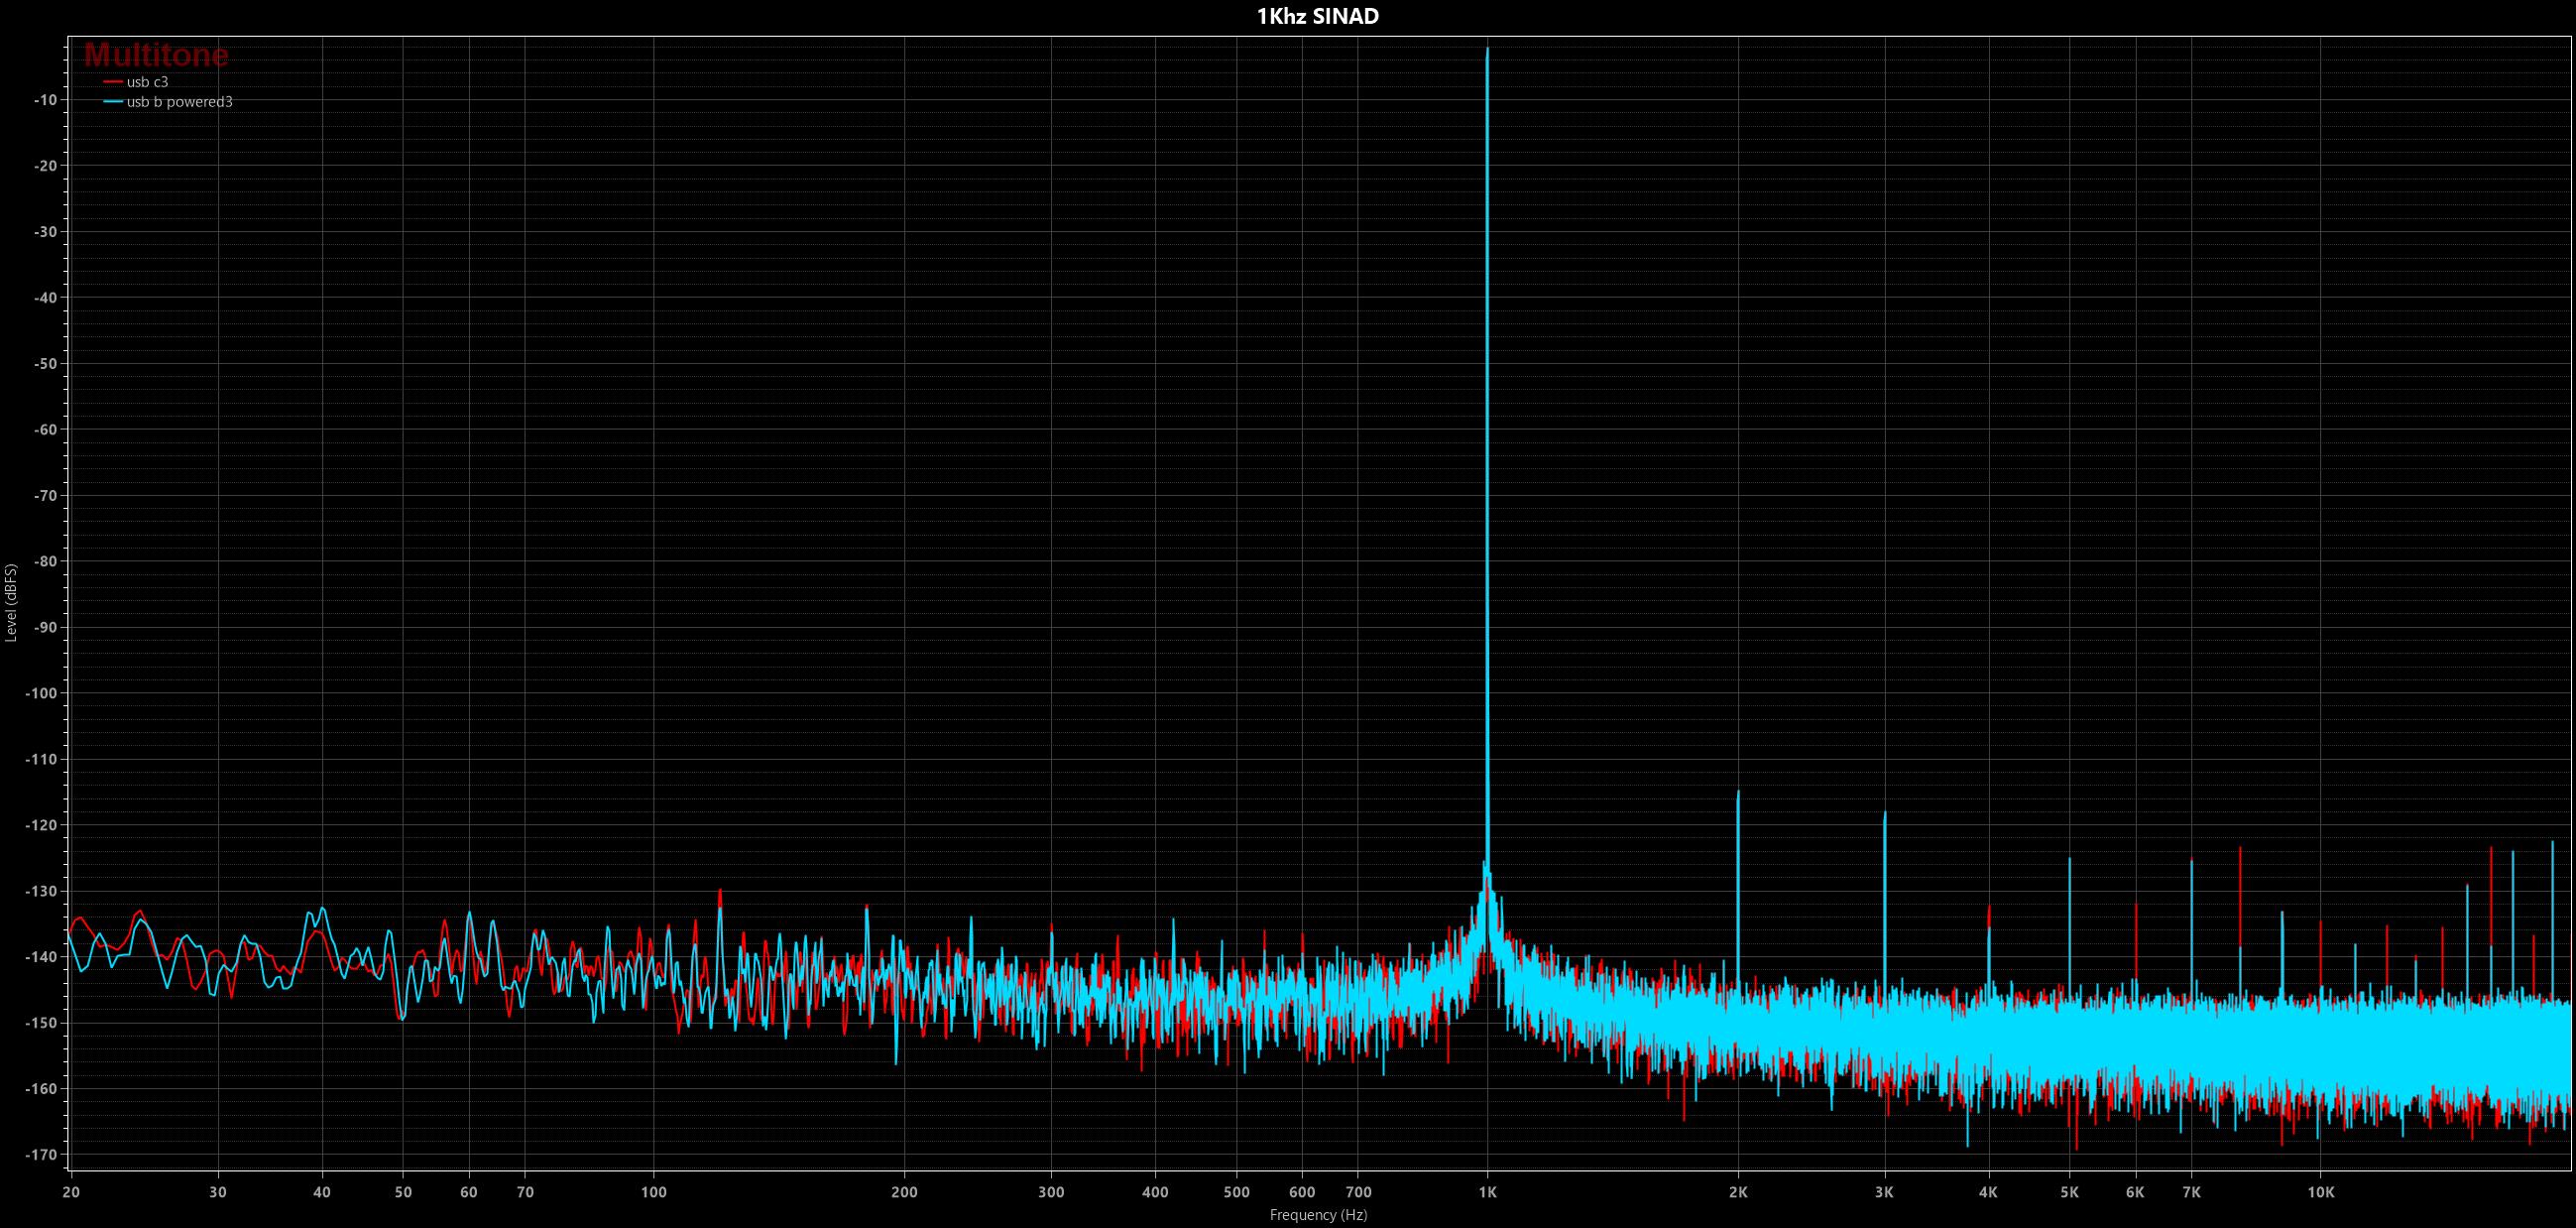Click the 10K frequency axis tick label

tap(2321, 1192)
